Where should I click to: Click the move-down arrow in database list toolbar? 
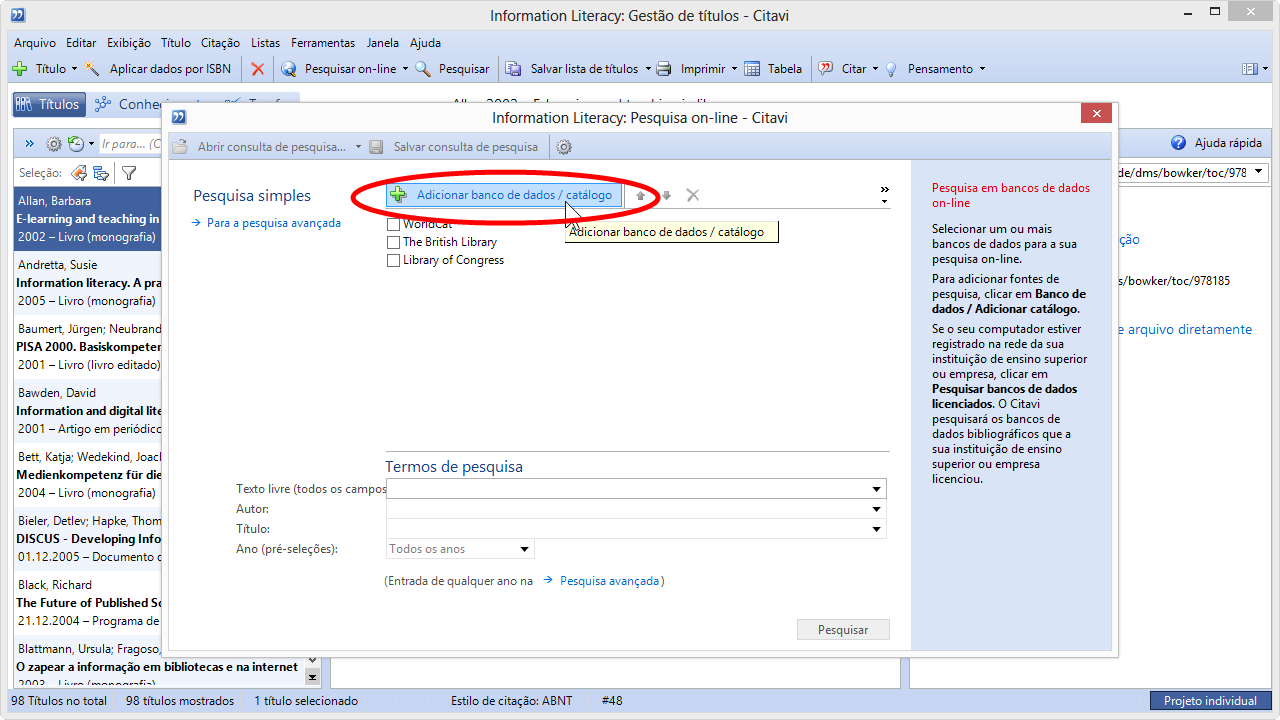[x=666, y=196]
